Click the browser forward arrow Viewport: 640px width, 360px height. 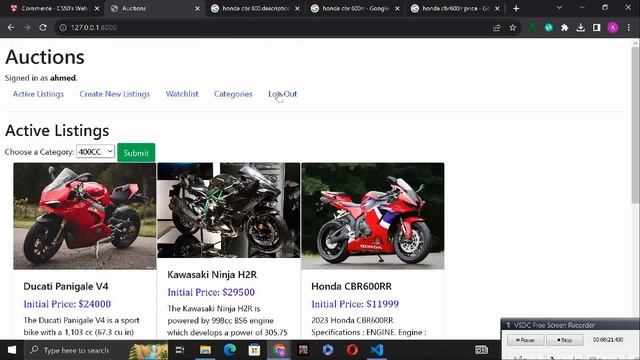27,27
